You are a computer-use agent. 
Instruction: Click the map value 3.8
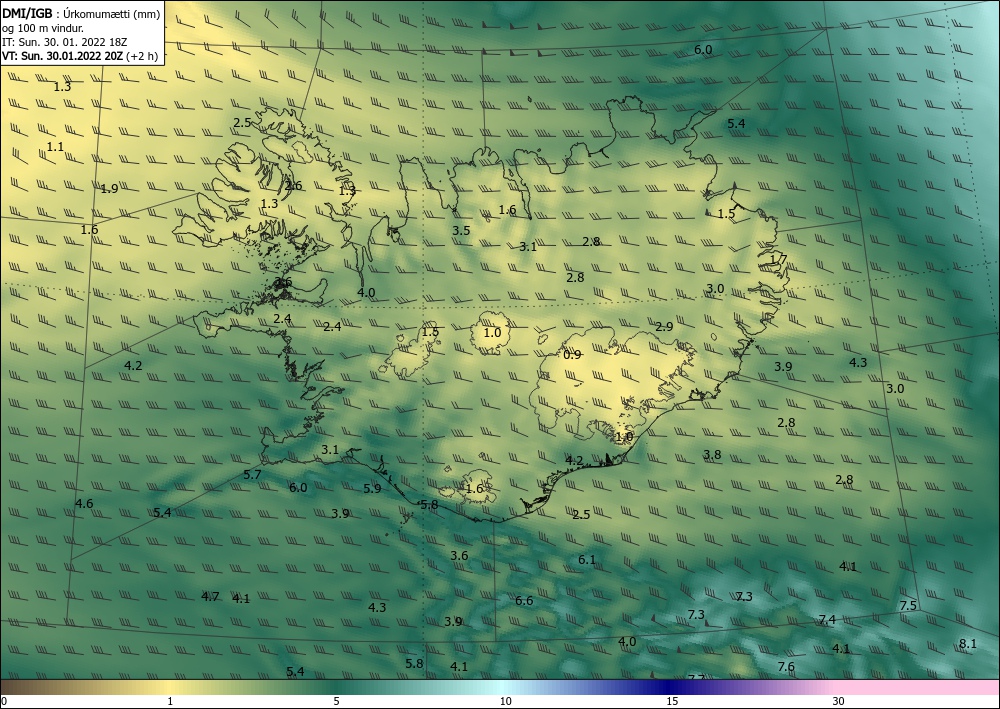pyautogui.click(x=712, y=455)
